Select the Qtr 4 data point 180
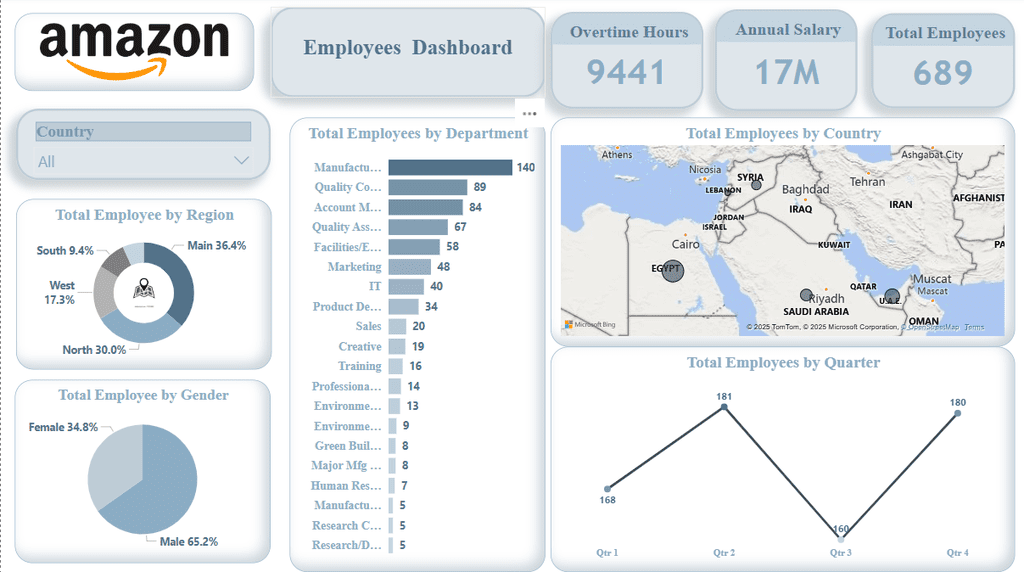 (957, 413)
